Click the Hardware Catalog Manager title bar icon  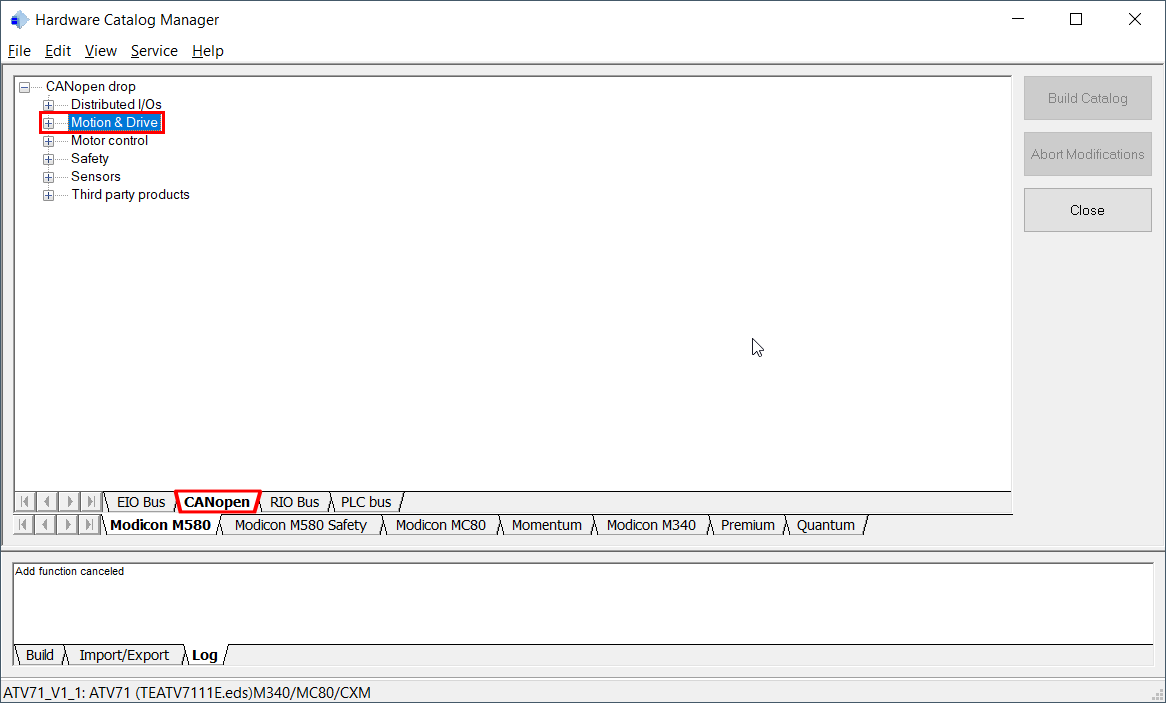click(19, 20)
